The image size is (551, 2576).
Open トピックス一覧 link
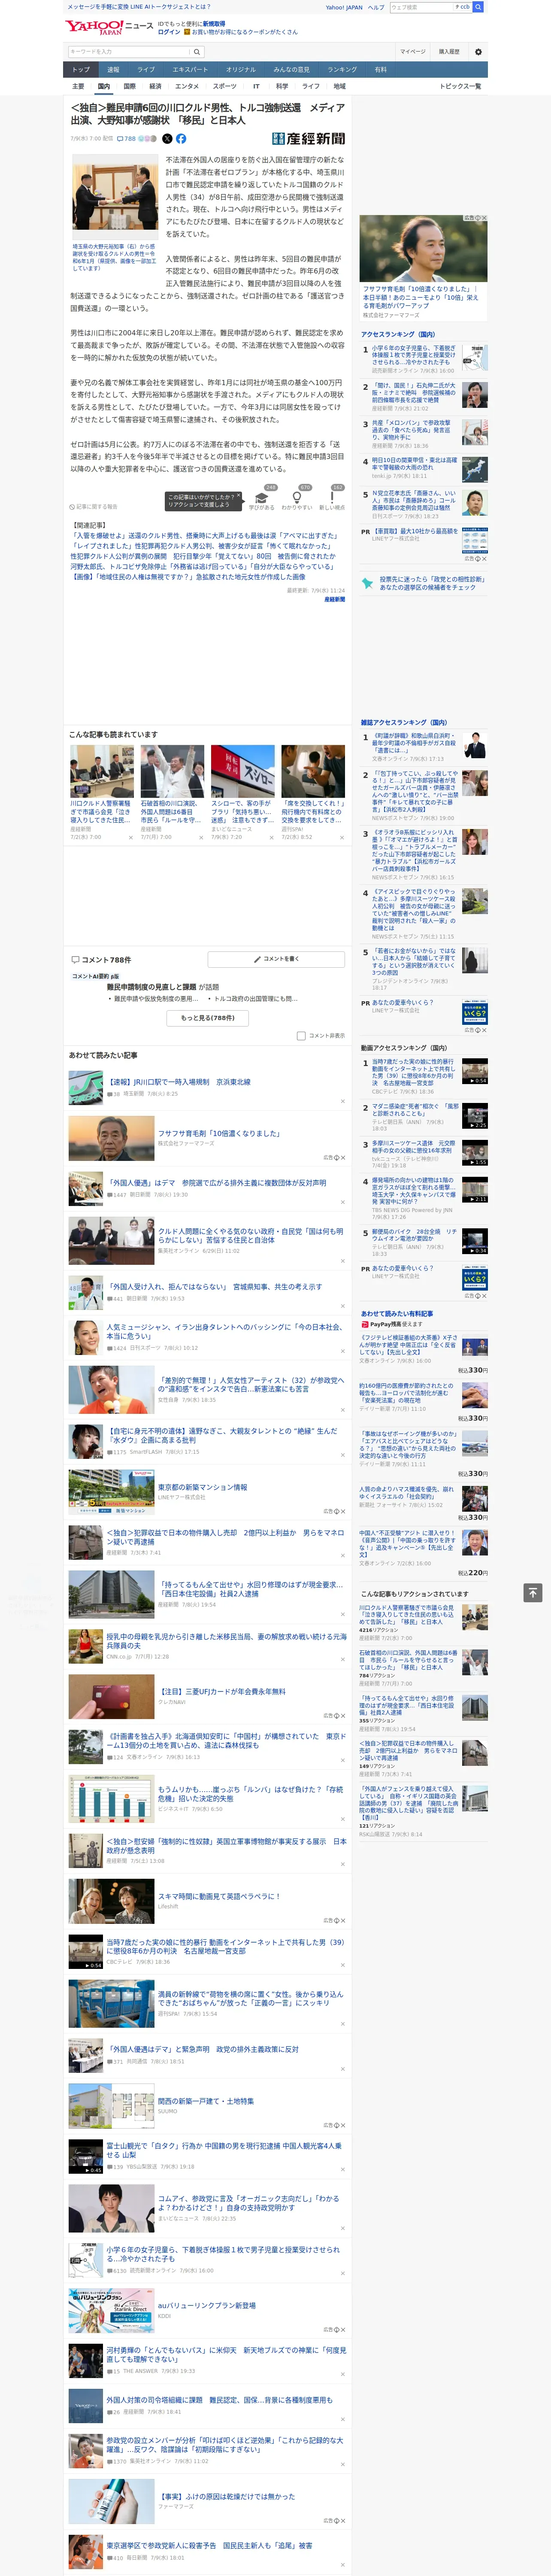tap(460, 86)
